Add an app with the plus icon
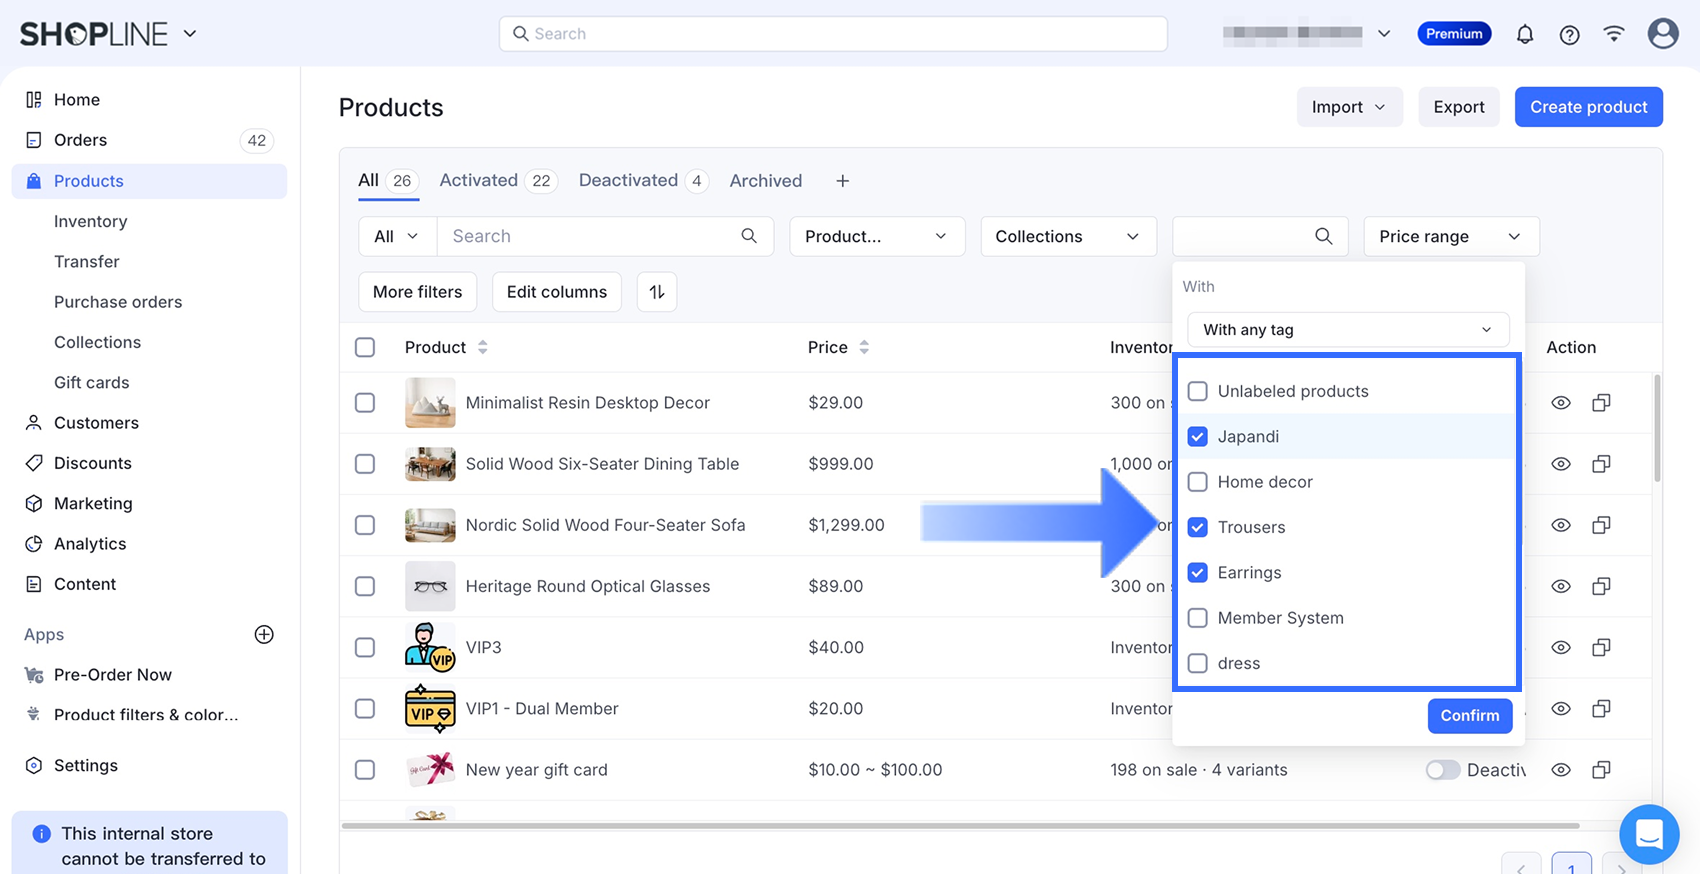The width and height of the screenshot is (1700, 874). pyautogui.click(x=264, y=635)
